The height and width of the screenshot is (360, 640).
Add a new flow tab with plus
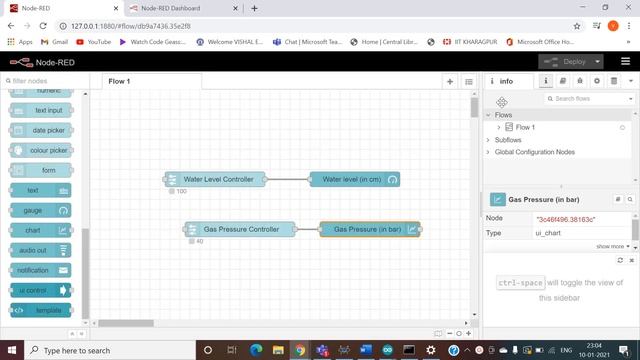coord(450,82)
